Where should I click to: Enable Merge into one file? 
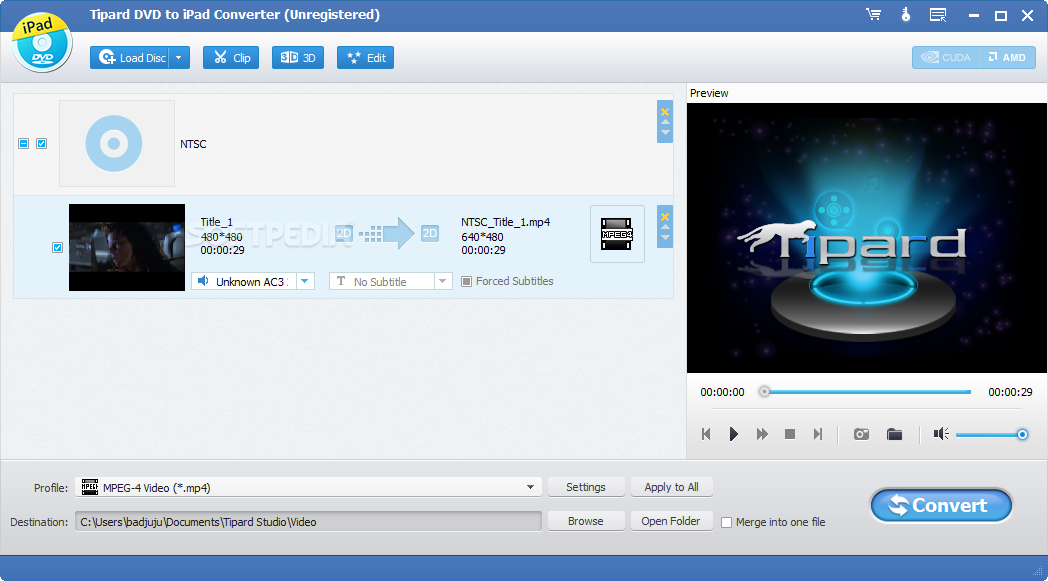point(727,522)
